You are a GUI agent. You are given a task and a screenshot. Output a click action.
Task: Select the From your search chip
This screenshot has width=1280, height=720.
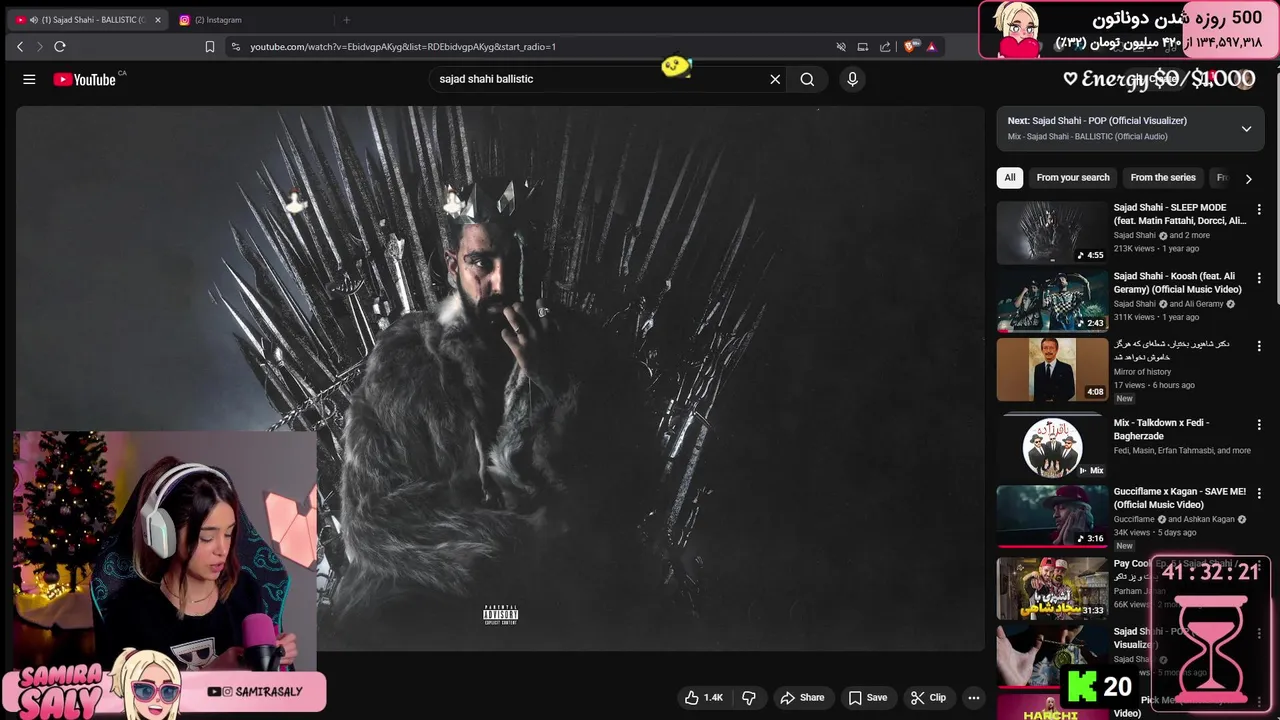pyautogui.click(x=1073, y=178)
